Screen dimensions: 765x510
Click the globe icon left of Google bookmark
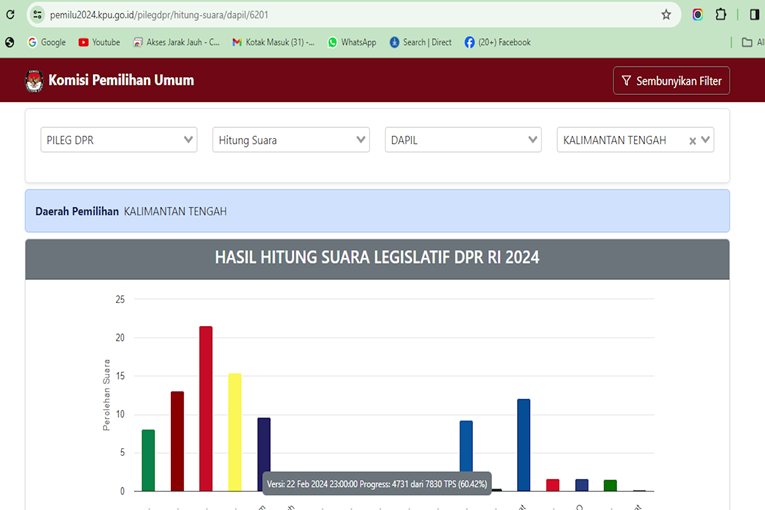(10, 42)
